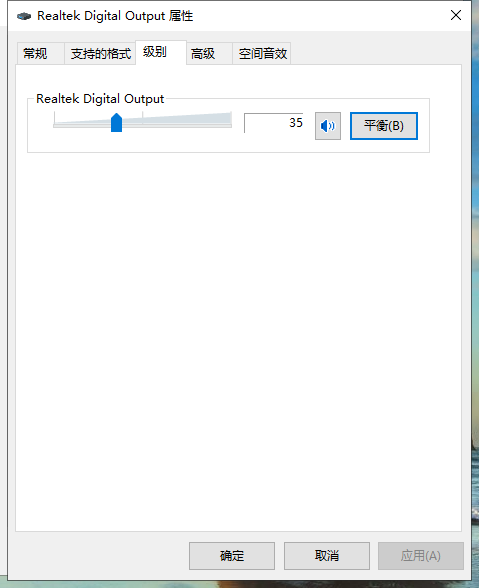Click the device icon in the title bar
This screenshot has height=588, width=479.
click(24, 16)
